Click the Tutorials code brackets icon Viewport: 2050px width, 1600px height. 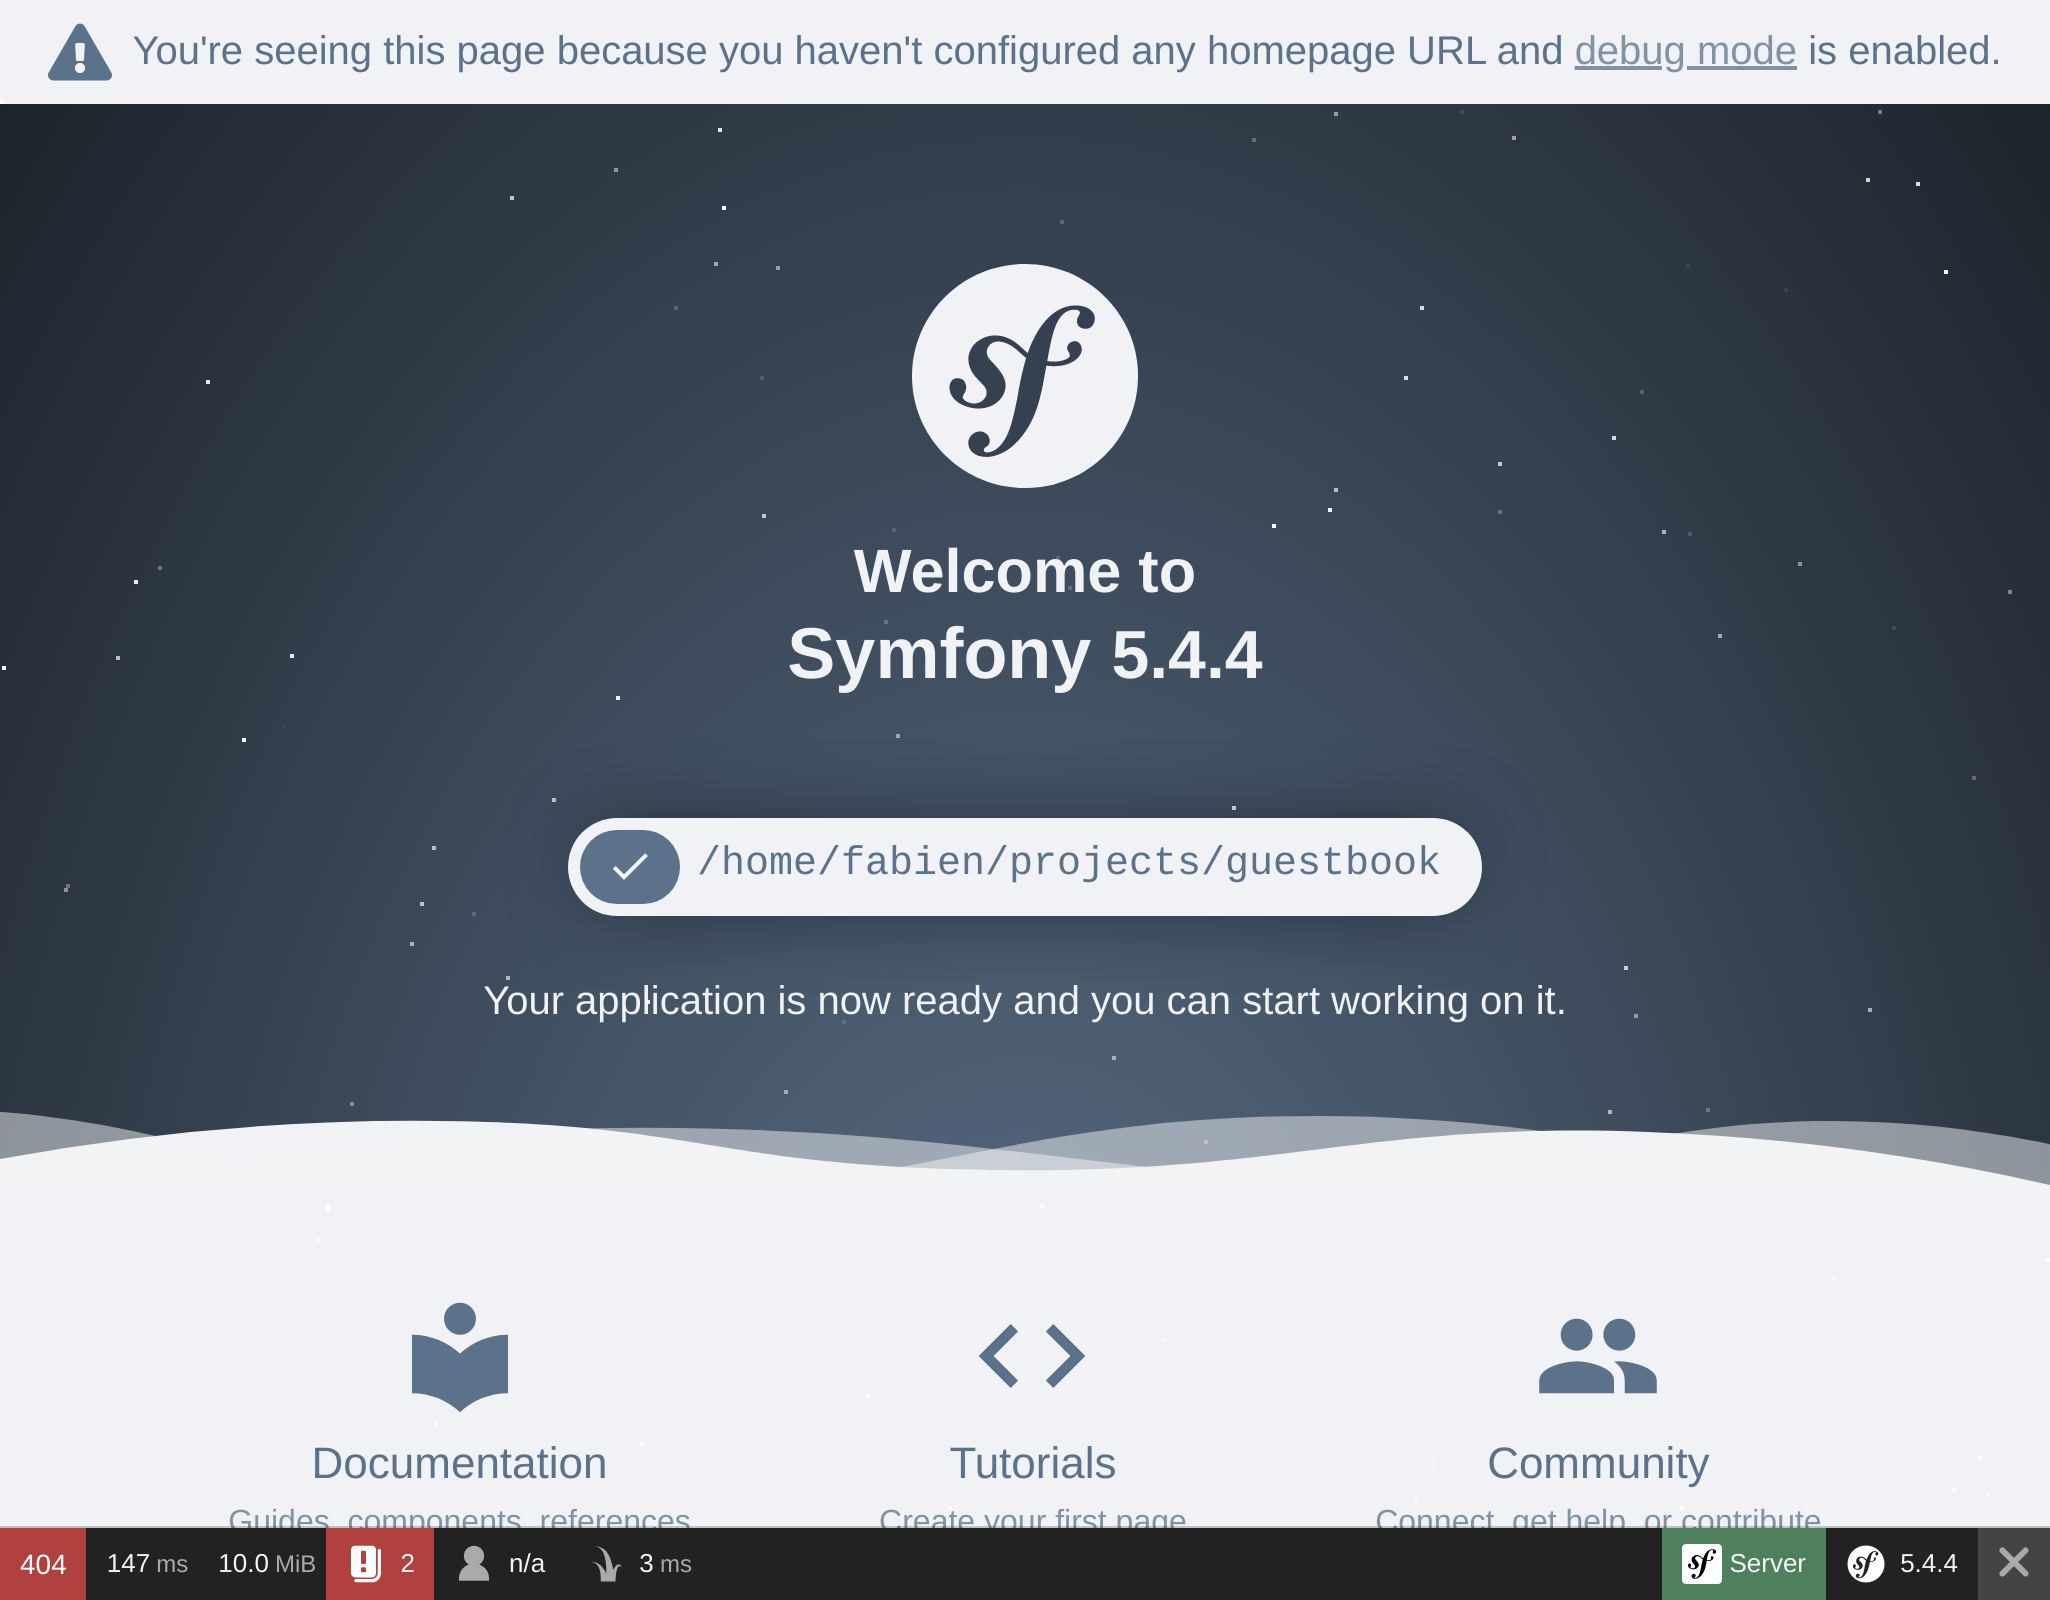(1032, 1355)
